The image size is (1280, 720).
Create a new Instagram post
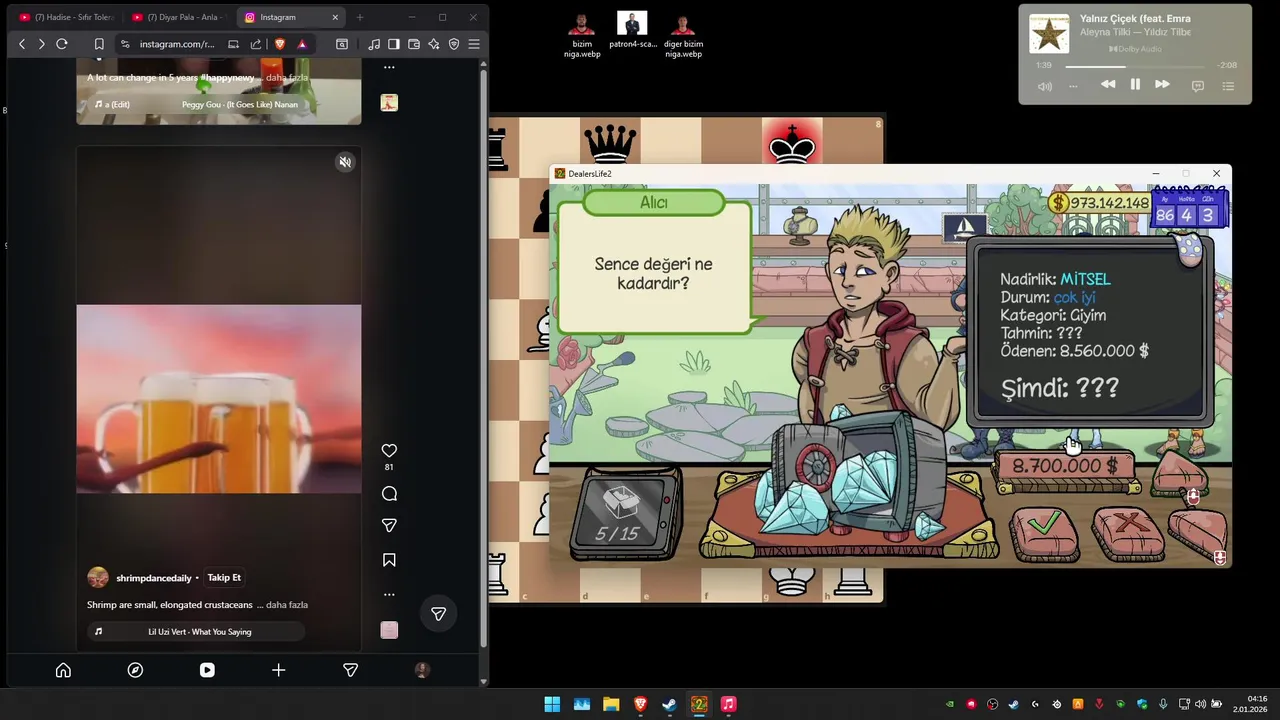coord(278,670)
